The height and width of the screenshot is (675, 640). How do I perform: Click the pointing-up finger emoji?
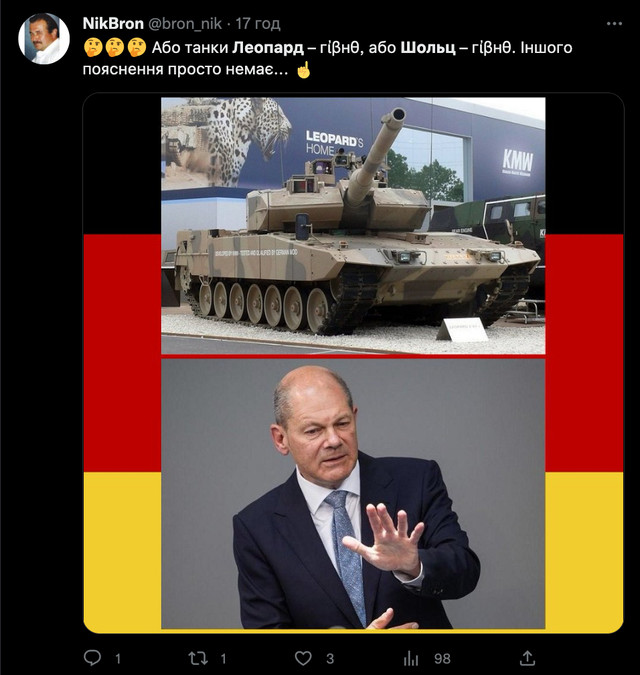coord(303,70)
